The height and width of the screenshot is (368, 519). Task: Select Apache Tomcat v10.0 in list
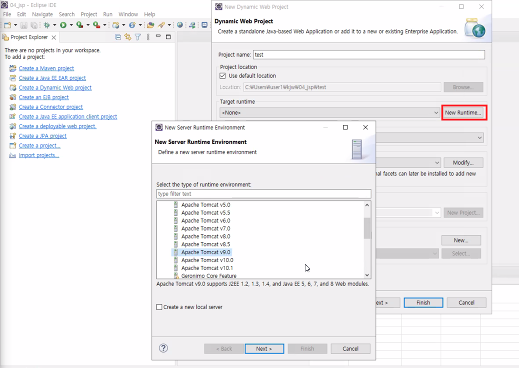click(207, 260)
